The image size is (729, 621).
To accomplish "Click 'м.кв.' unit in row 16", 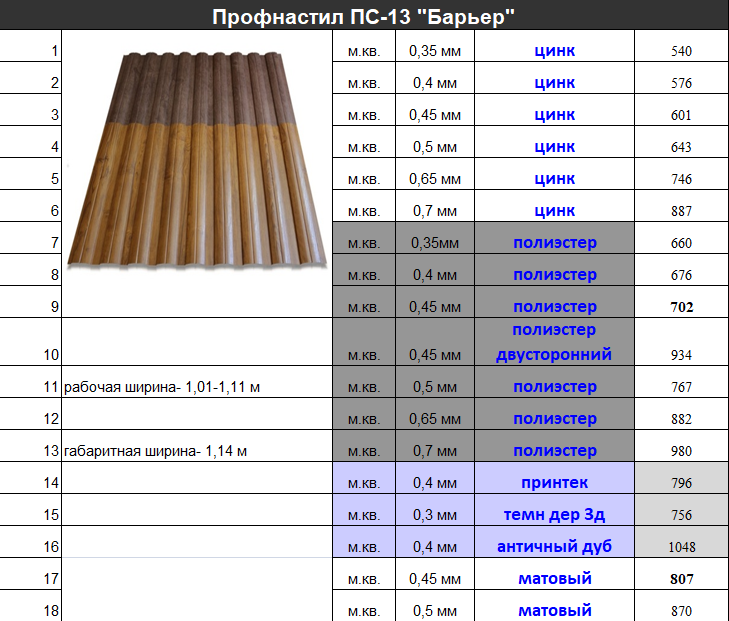I will pyautogui.click(x=364, y=548).
